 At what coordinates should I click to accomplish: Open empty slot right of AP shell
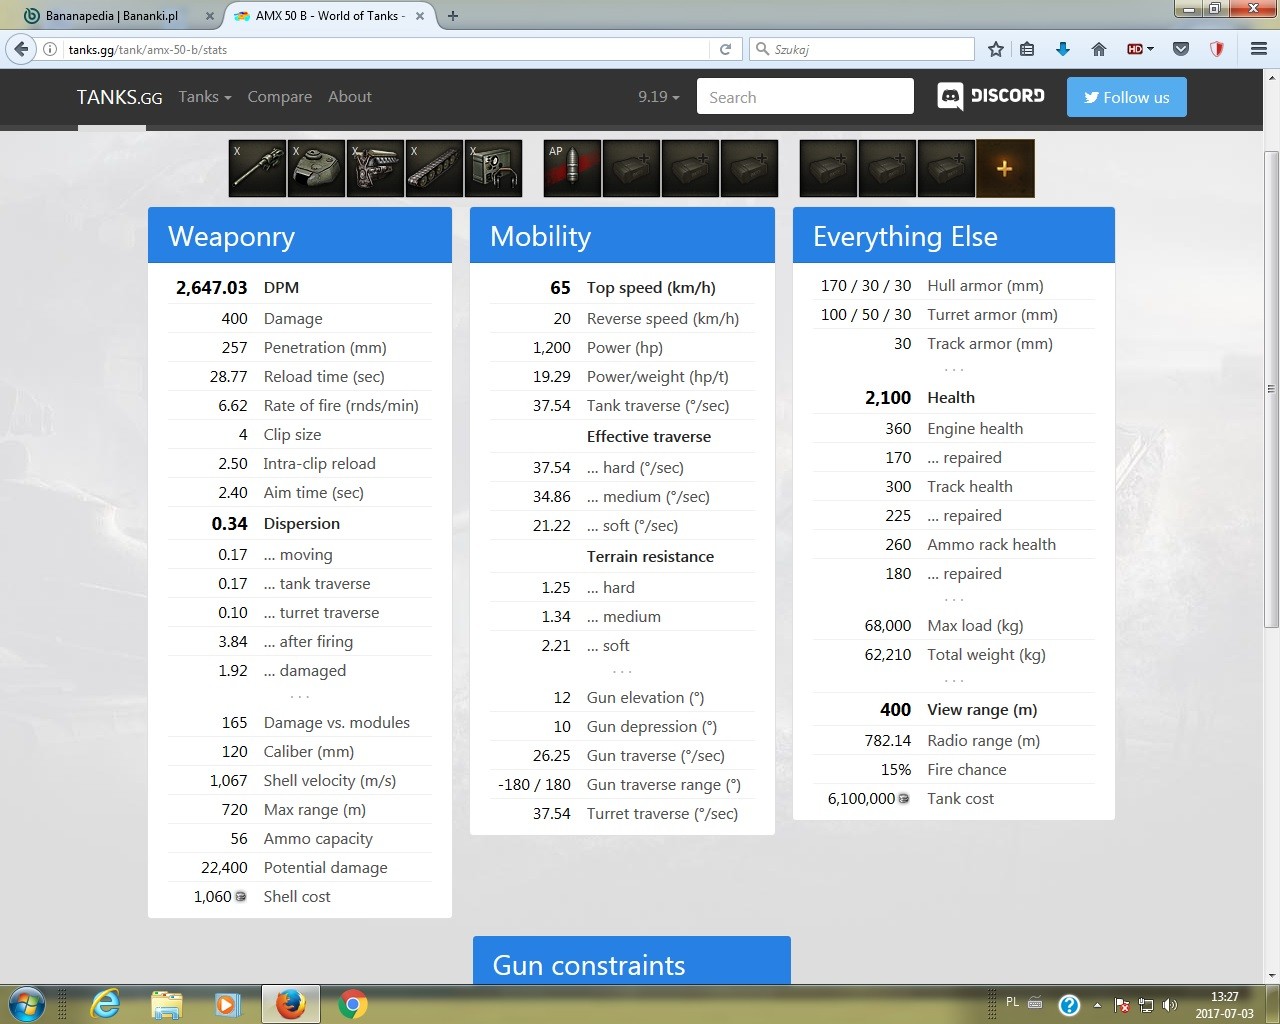click(631, 168)
